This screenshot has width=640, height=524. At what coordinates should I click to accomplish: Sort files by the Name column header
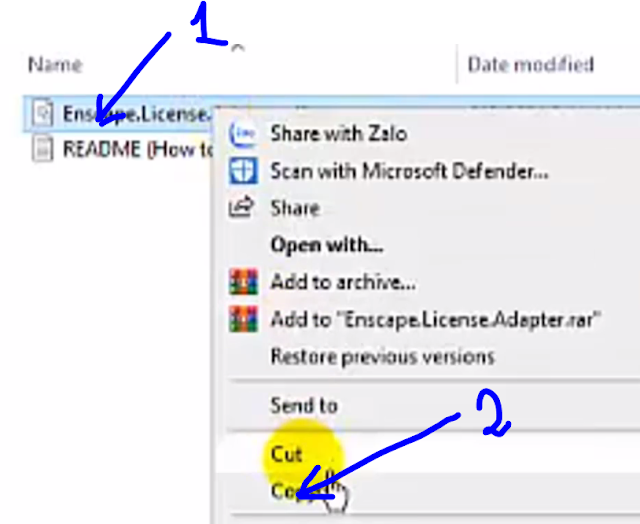click(x=56, y=64)
